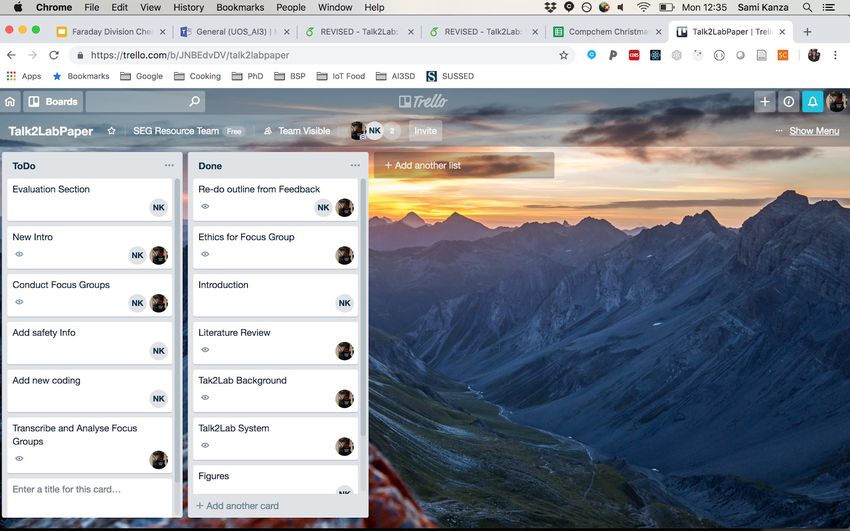The height and width of the screenshot is (531, 850).
Task: Open the Team Visible visibility dropdown
Action: pyautogui.click(x=296, y=131)
